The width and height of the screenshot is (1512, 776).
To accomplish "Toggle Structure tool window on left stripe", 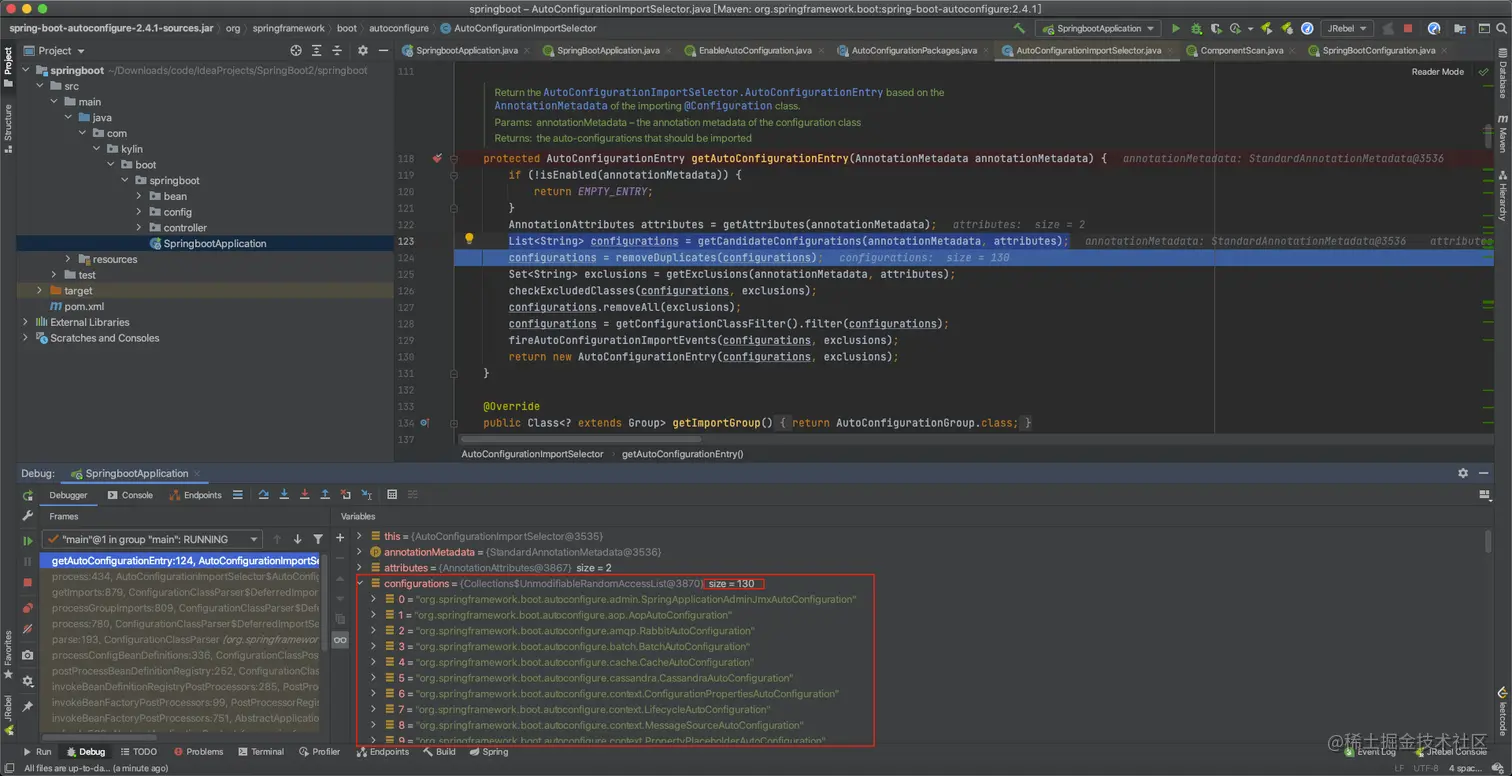I will [x=8, y=128].
